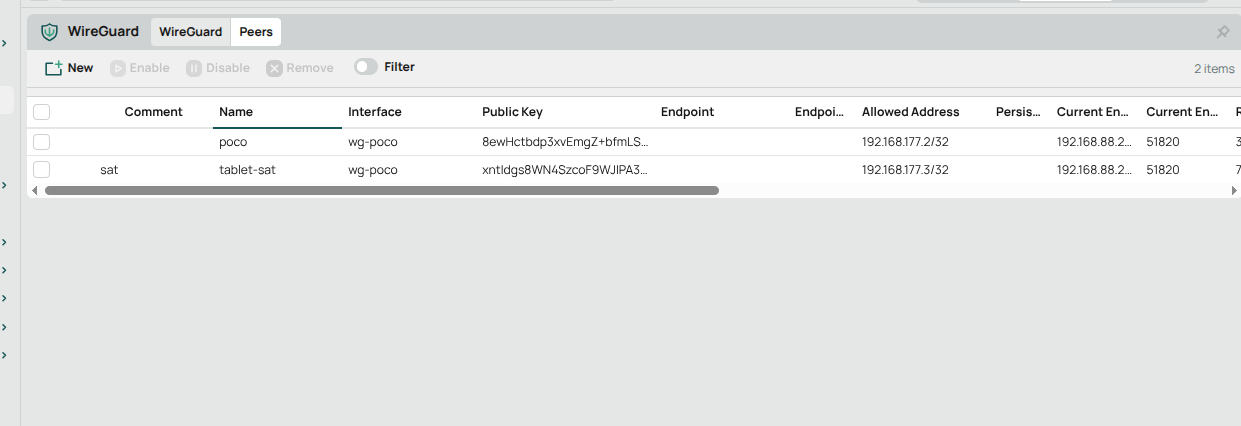This screenshot has height=426, width=1241.
Task: Click the wg-poco interface in tablet-sat row
Action: click(373, 170)
